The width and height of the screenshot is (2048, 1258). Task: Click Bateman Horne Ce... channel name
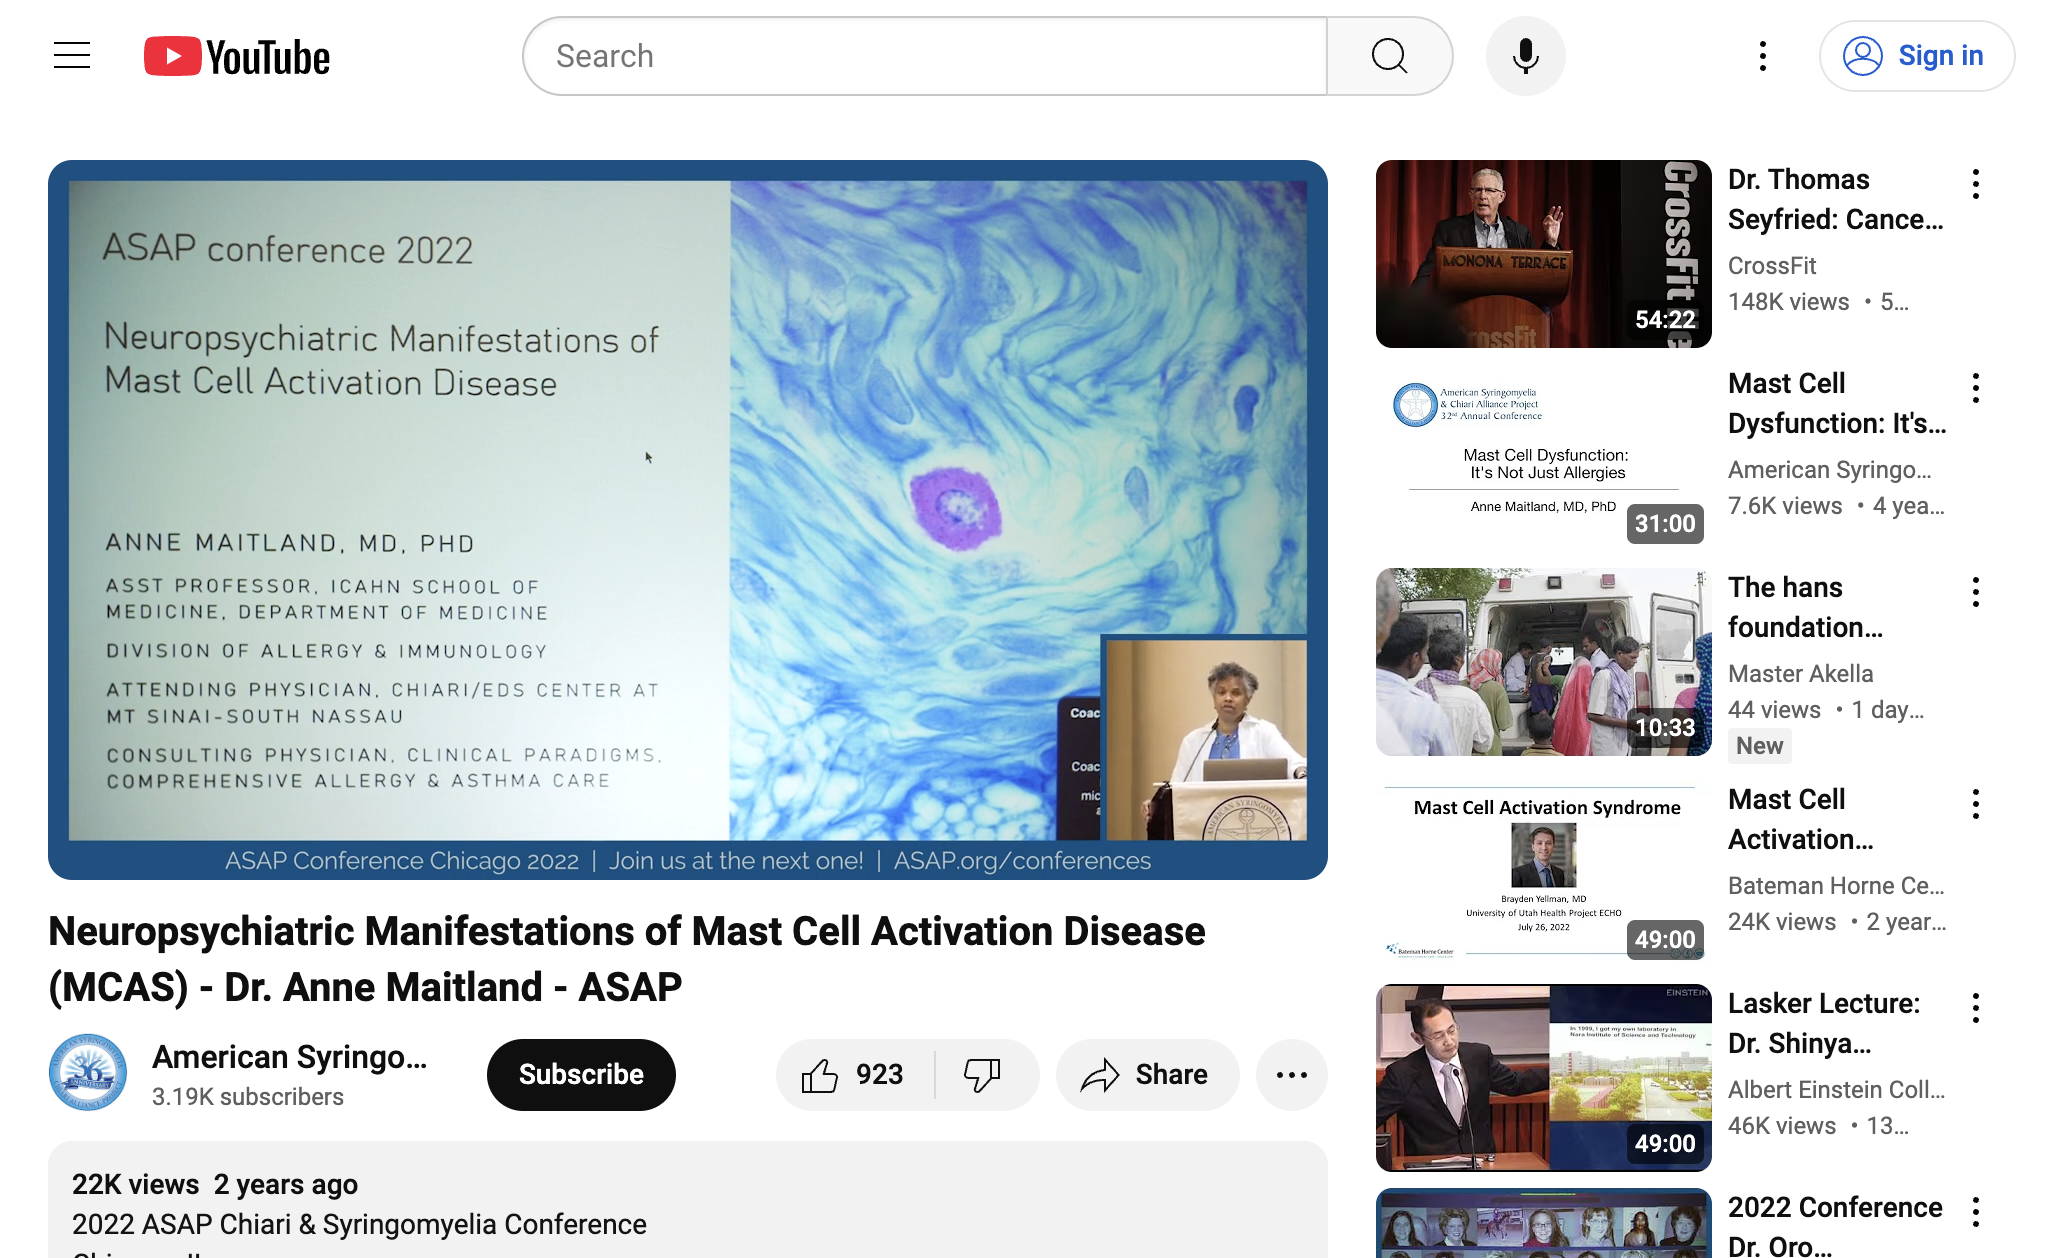[x=1836, y=886]
